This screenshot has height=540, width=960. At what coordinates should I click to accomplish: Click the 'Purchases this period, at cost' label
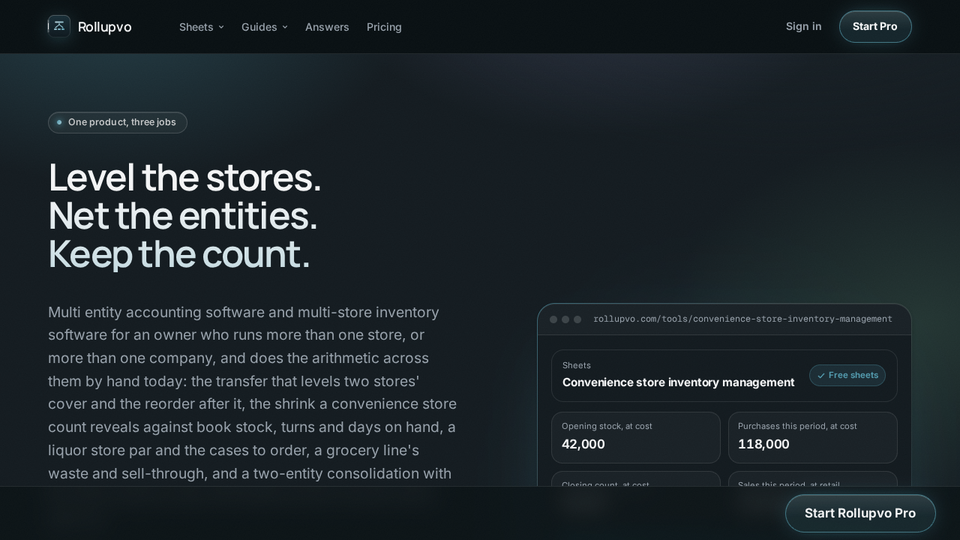click(x=797, y=426)
